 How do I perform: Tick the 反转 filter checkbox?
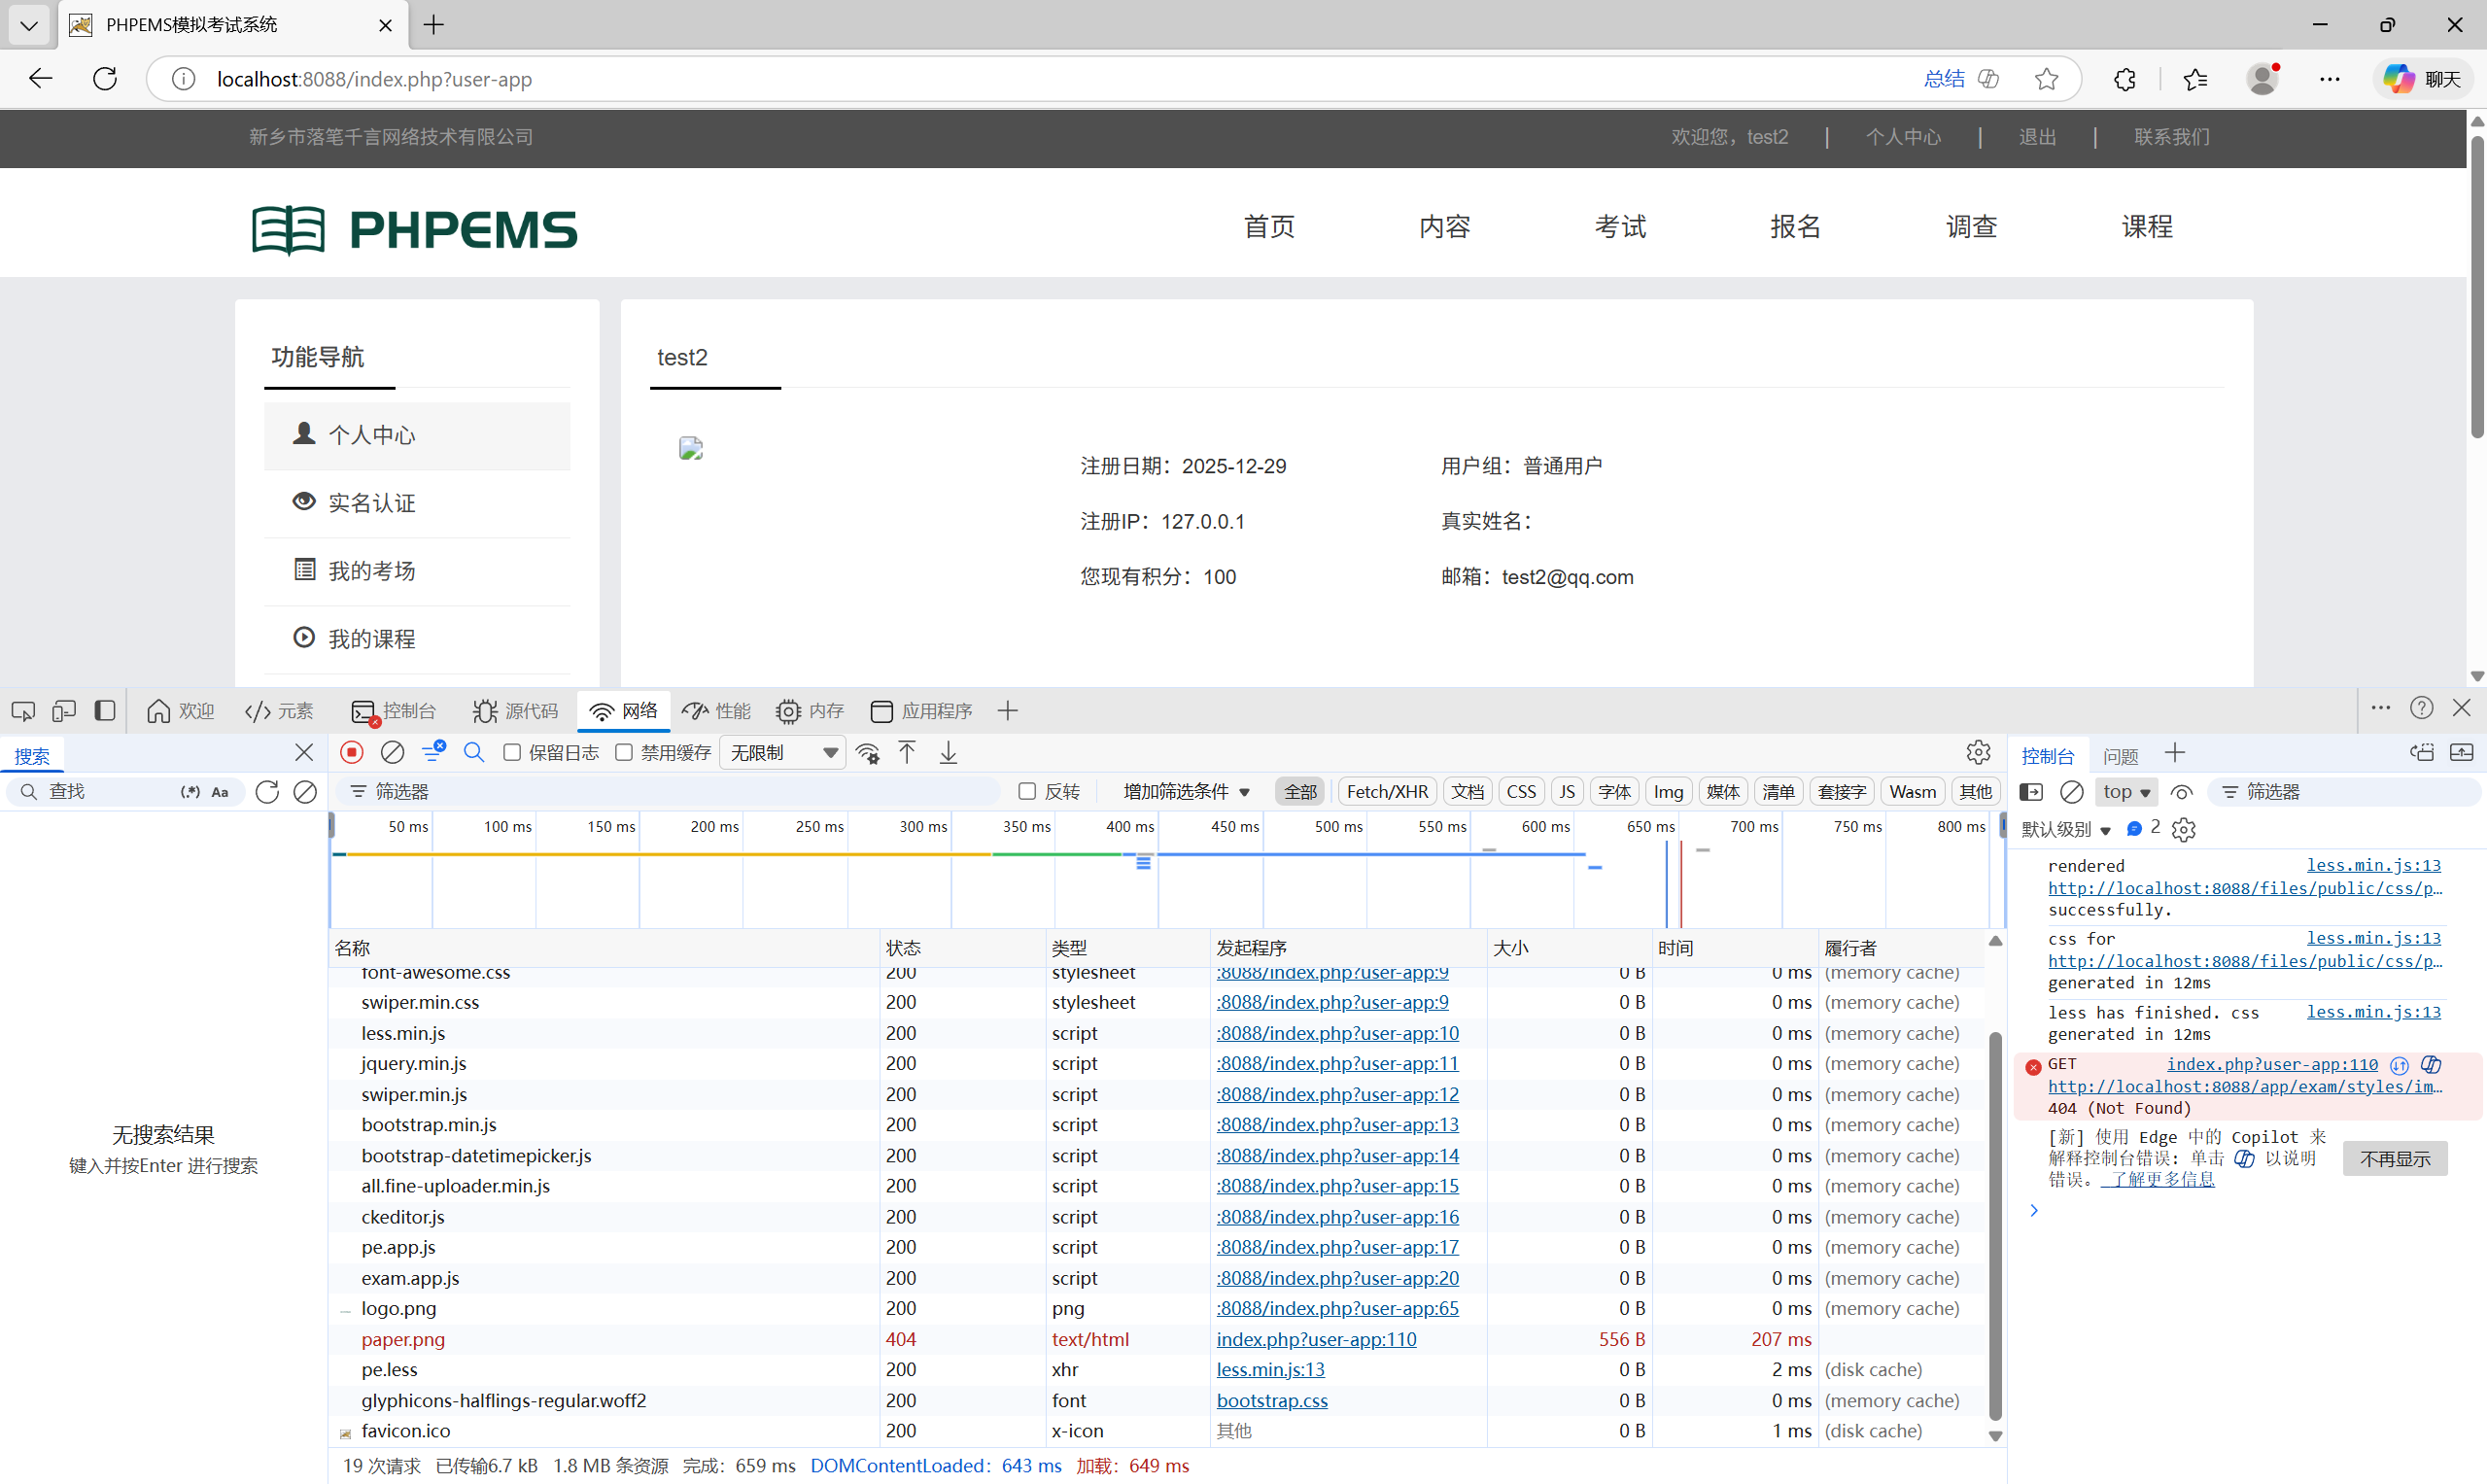pyautogui.click(x=1027, y=791)
